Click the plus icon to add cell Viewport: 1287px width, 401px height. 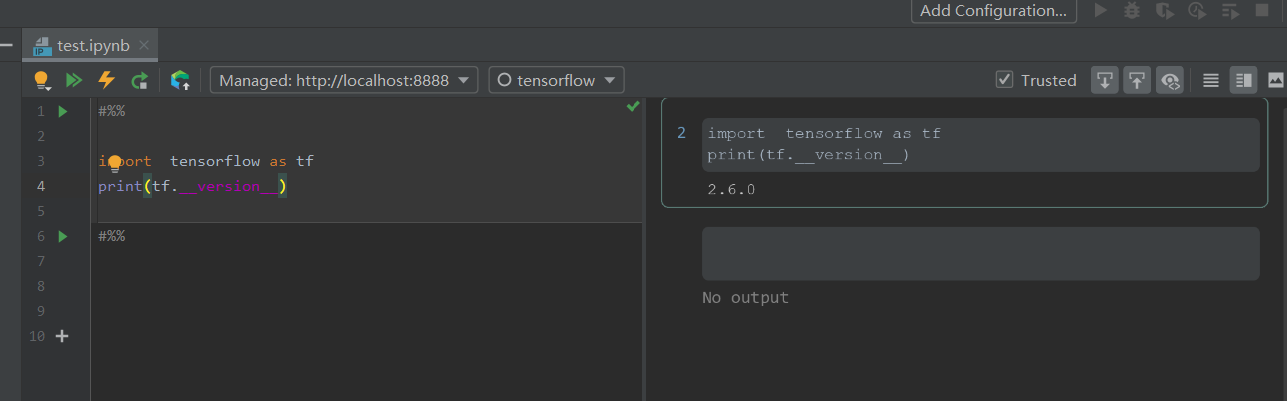pyautogui.click(x=62, y=336)
